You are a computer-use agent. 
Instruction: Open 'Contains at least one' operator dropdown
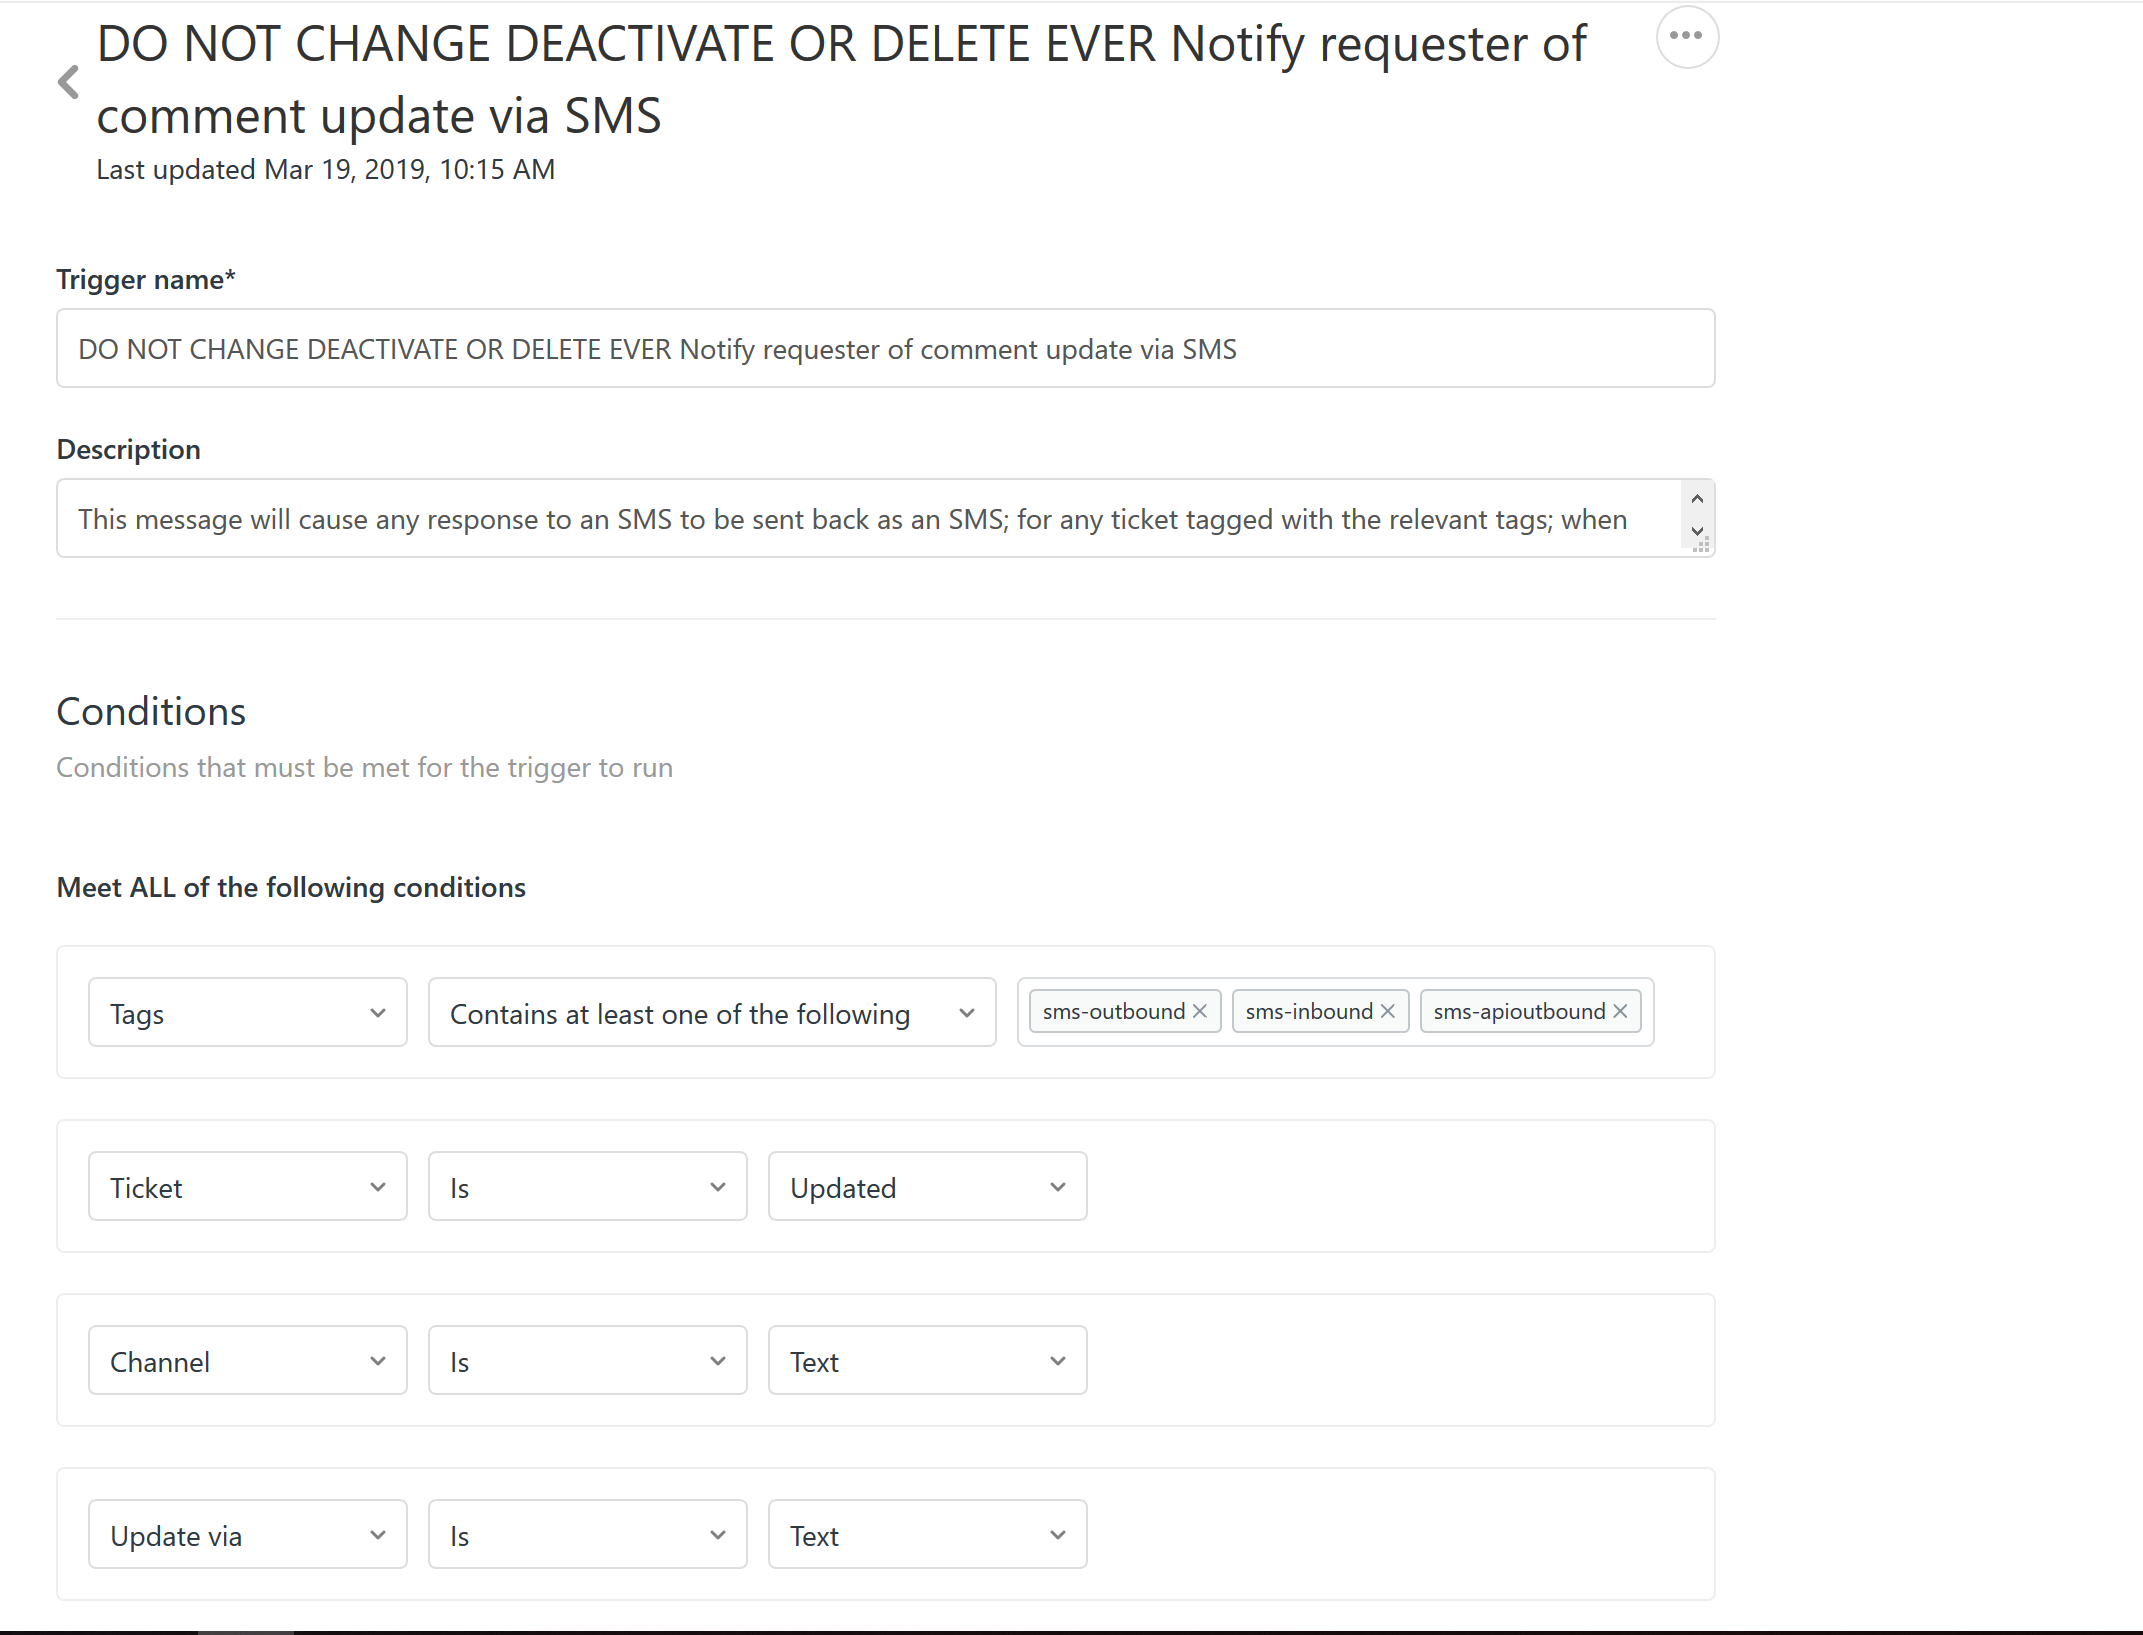point(711,1013)
